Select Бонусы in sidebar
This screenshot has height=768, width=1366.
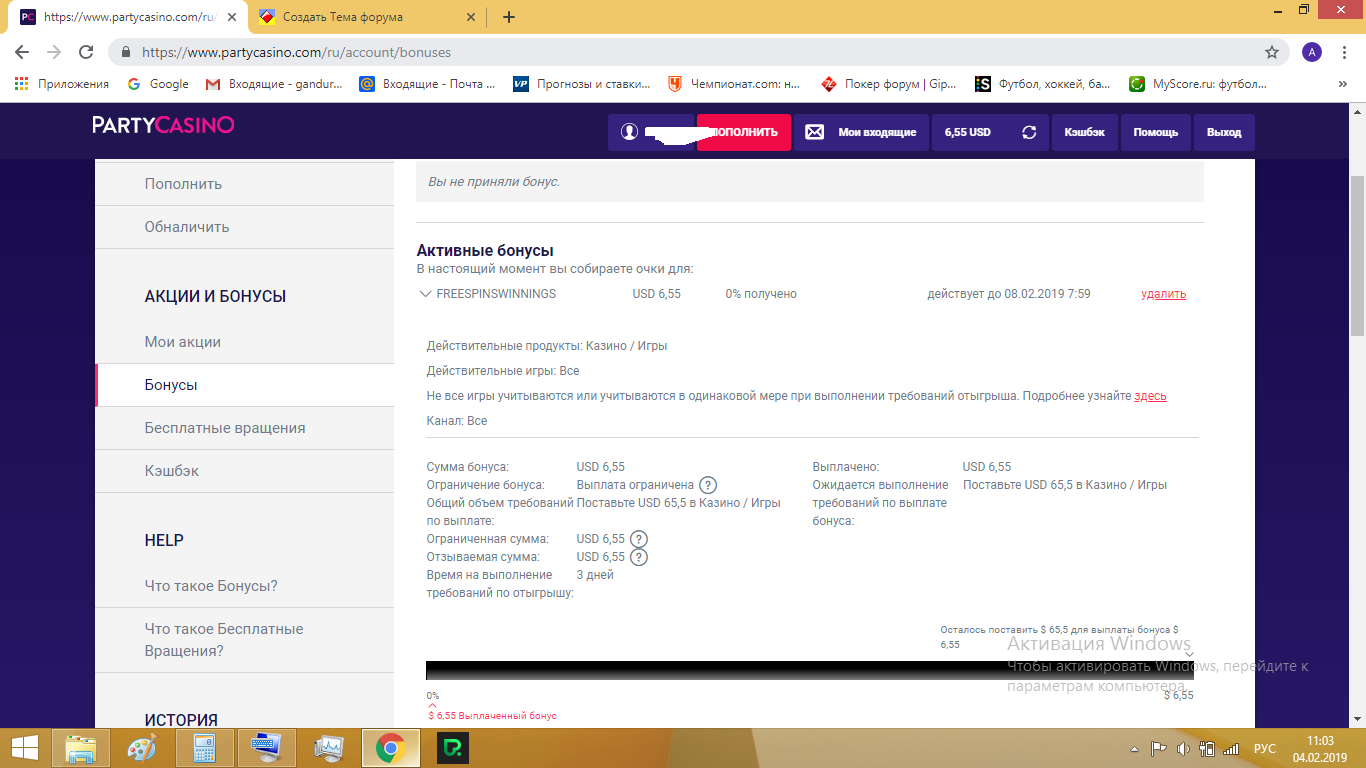pos(244,385)
